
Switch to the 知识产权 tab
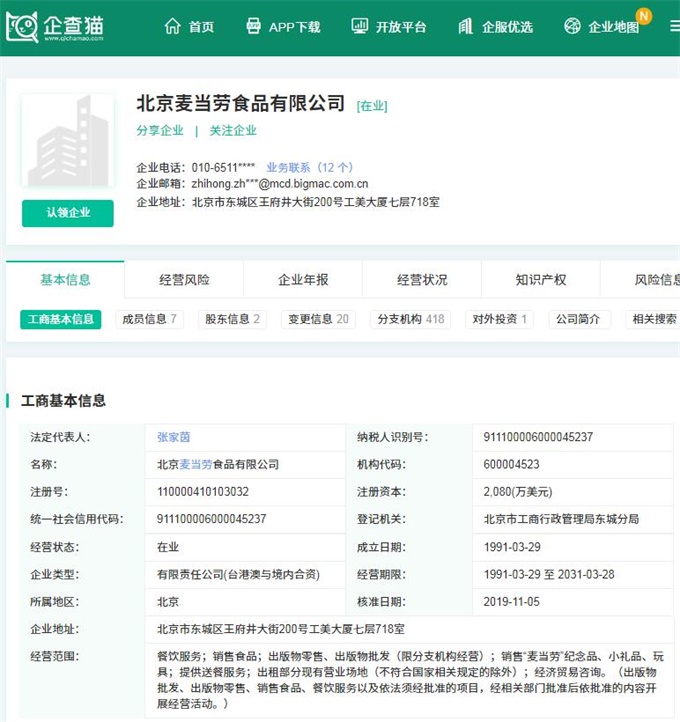541,279
